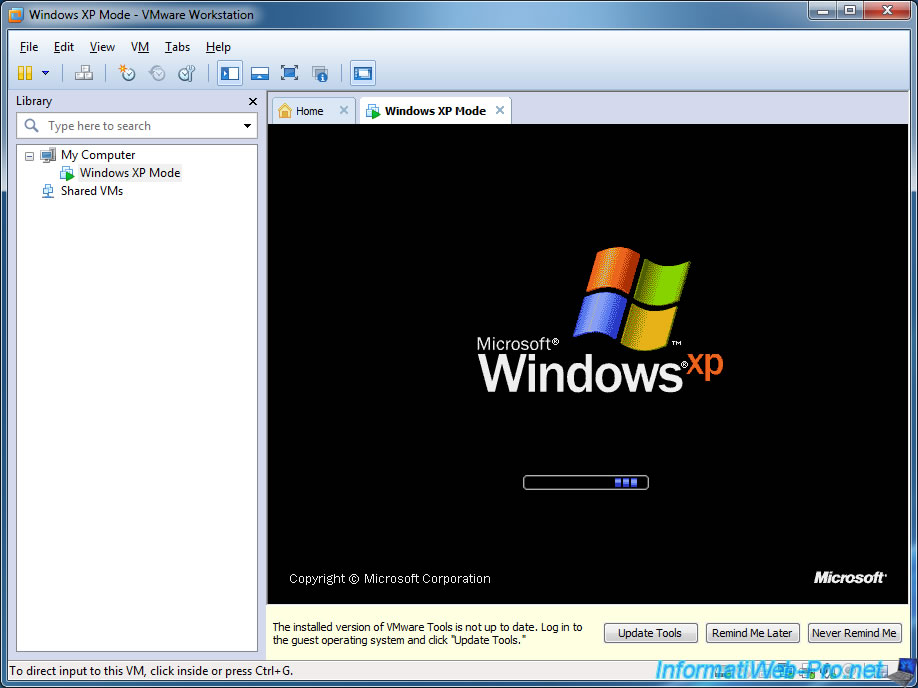Send Ctrl+Alt+Del to the virtual machine
Screen dimensions: 918x688
(84, 73)
